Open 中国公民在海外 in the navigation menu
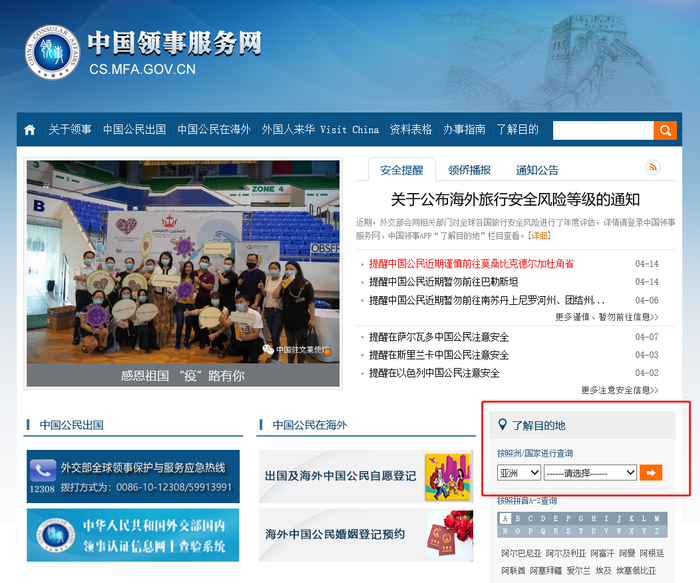The image size is (700, 583). [x=214, y=130]
